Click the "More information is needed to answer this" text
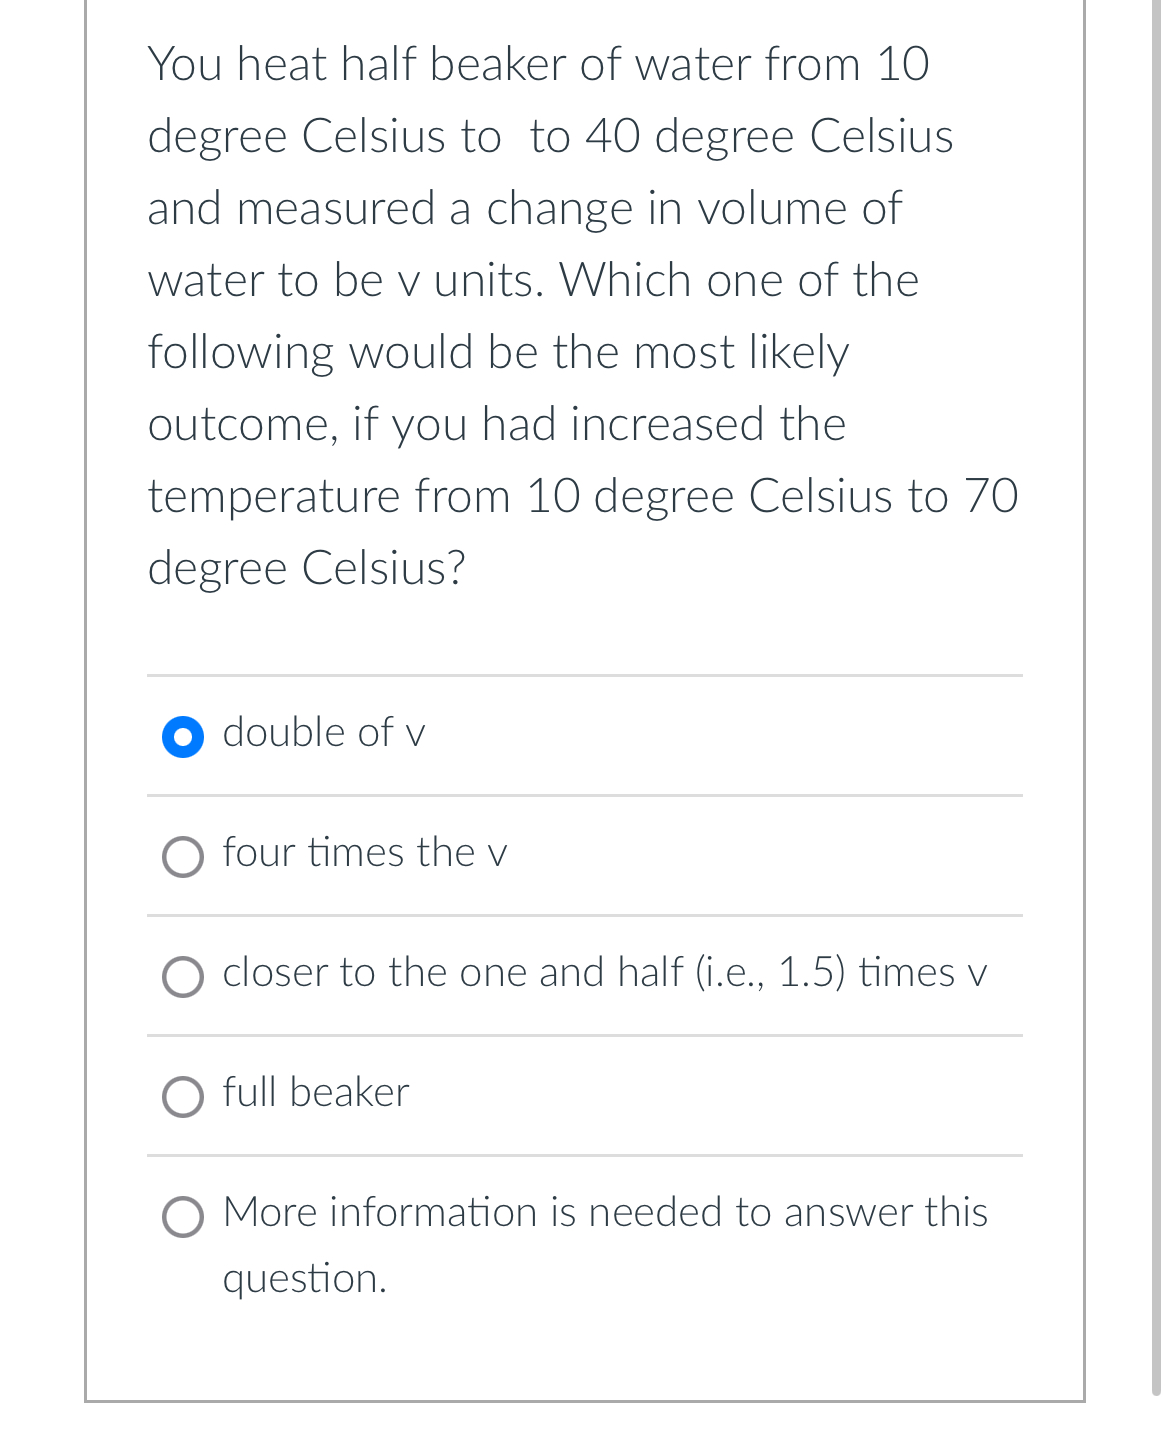 coord(605,1213)
